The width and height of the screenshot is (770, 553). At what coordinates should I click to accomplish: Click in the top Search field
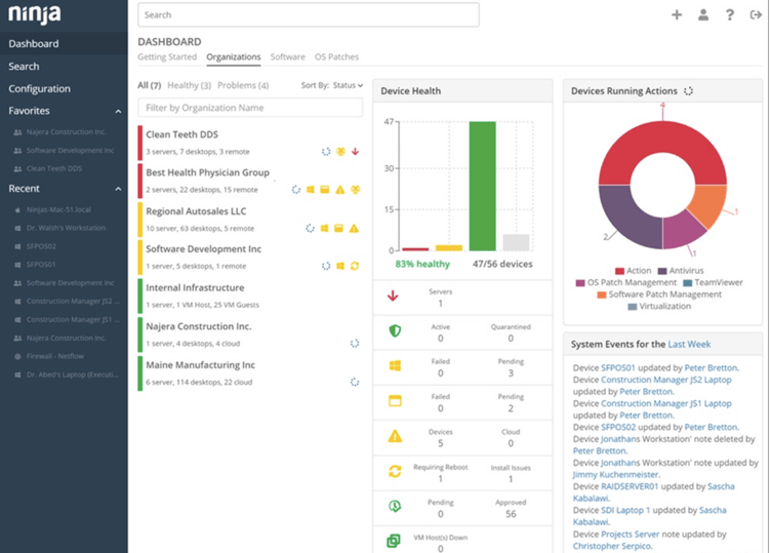[308, 15]
